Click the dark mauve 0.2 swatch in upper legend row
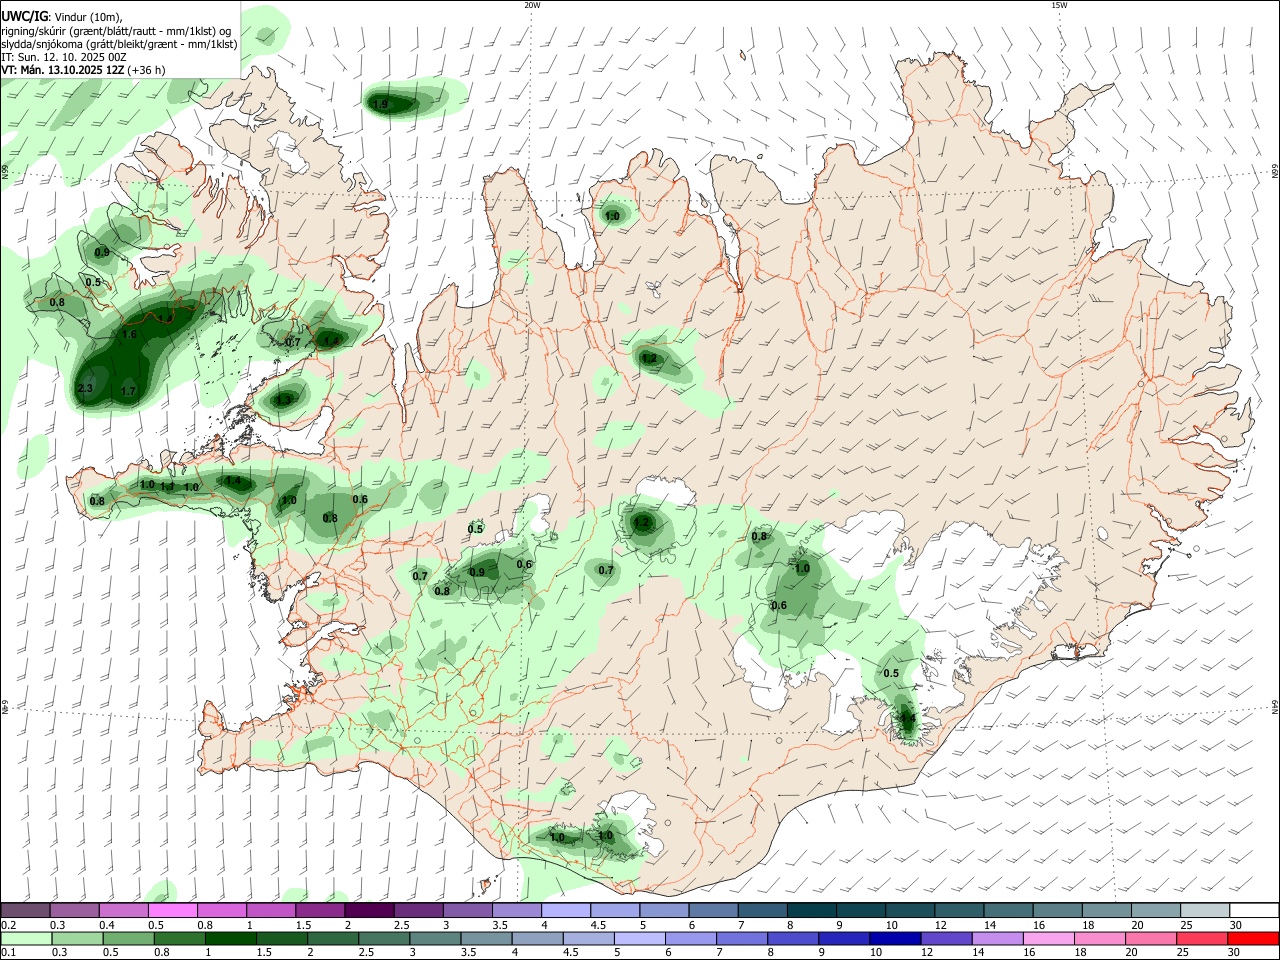 [25, 910]
